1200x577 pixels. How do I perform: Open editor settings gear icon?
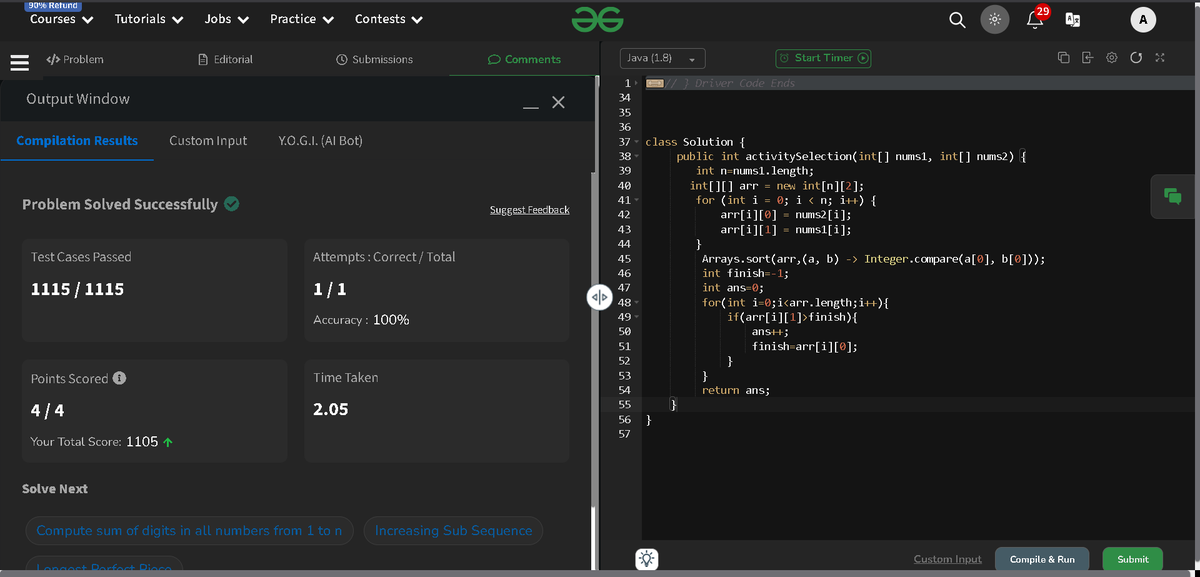[x=1112, y=58]
